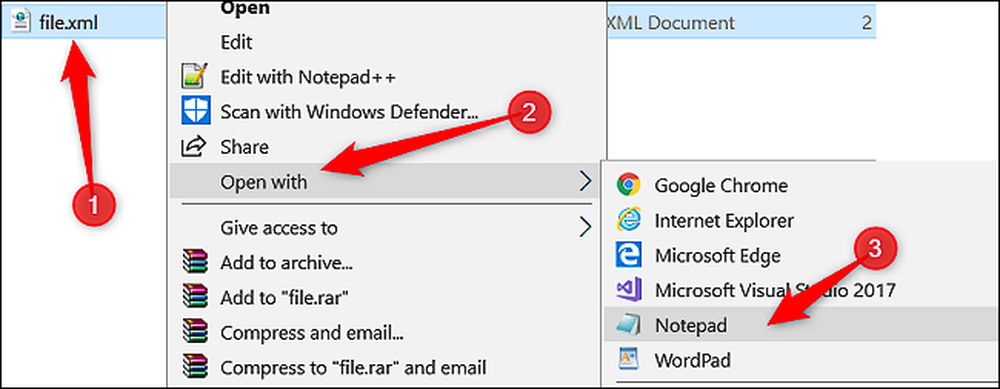Image resolution: width=1000 pixels, height=389 pixels.
Task: Select Edit with Notepad++ entry
Action: tap(308, 78)
